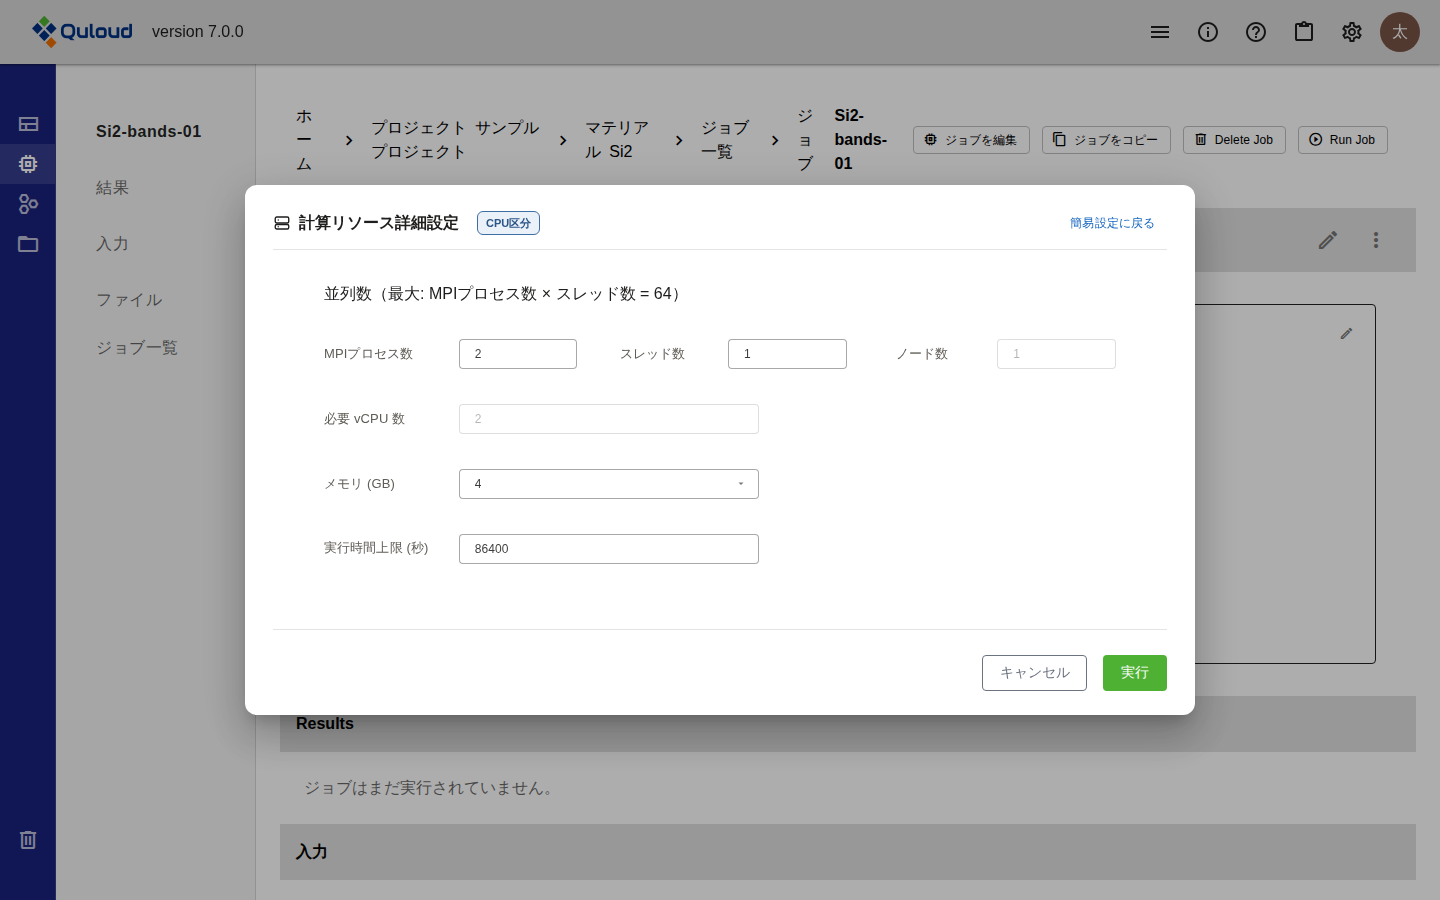
Task: Click the キャンセル button
Action: 1034,673
